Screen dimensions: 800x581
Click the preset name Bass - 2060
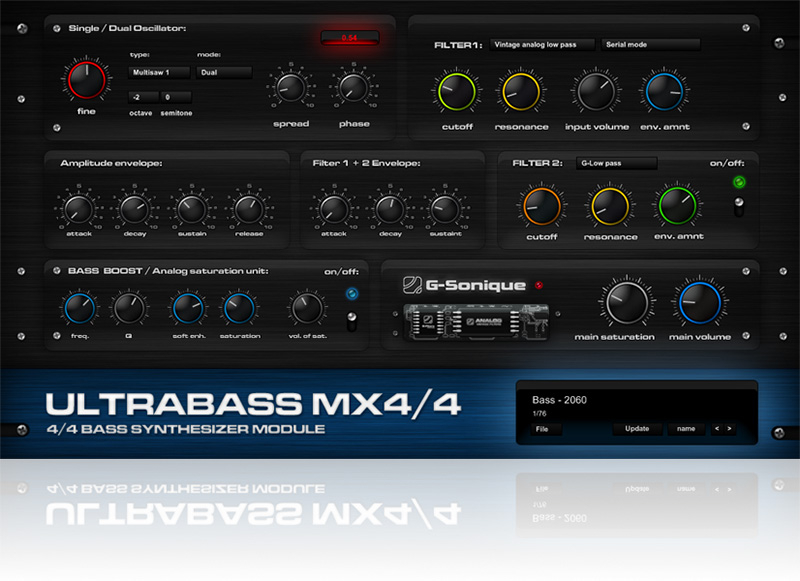coord(559,400)
